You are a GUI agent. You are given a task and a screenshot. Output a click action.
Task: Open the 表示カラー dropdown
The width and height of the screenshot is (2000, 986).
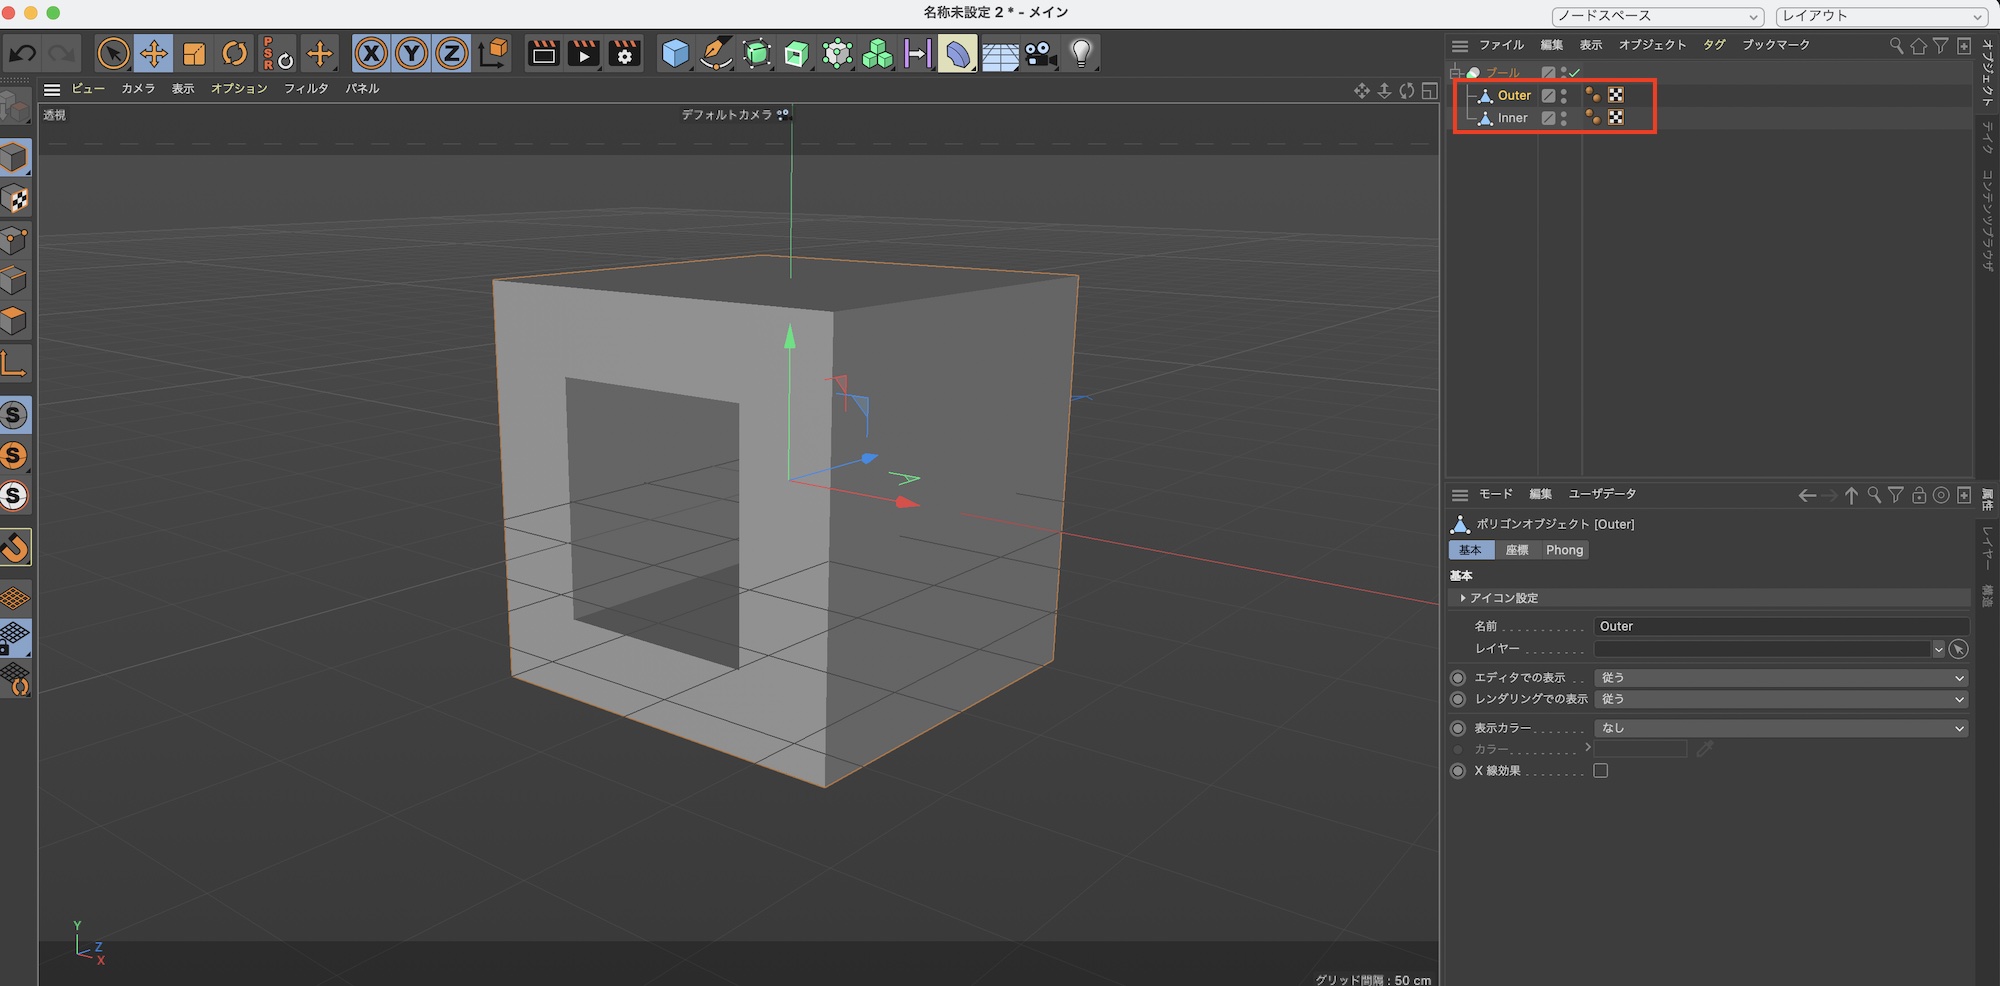click(x=1781, y=729)
